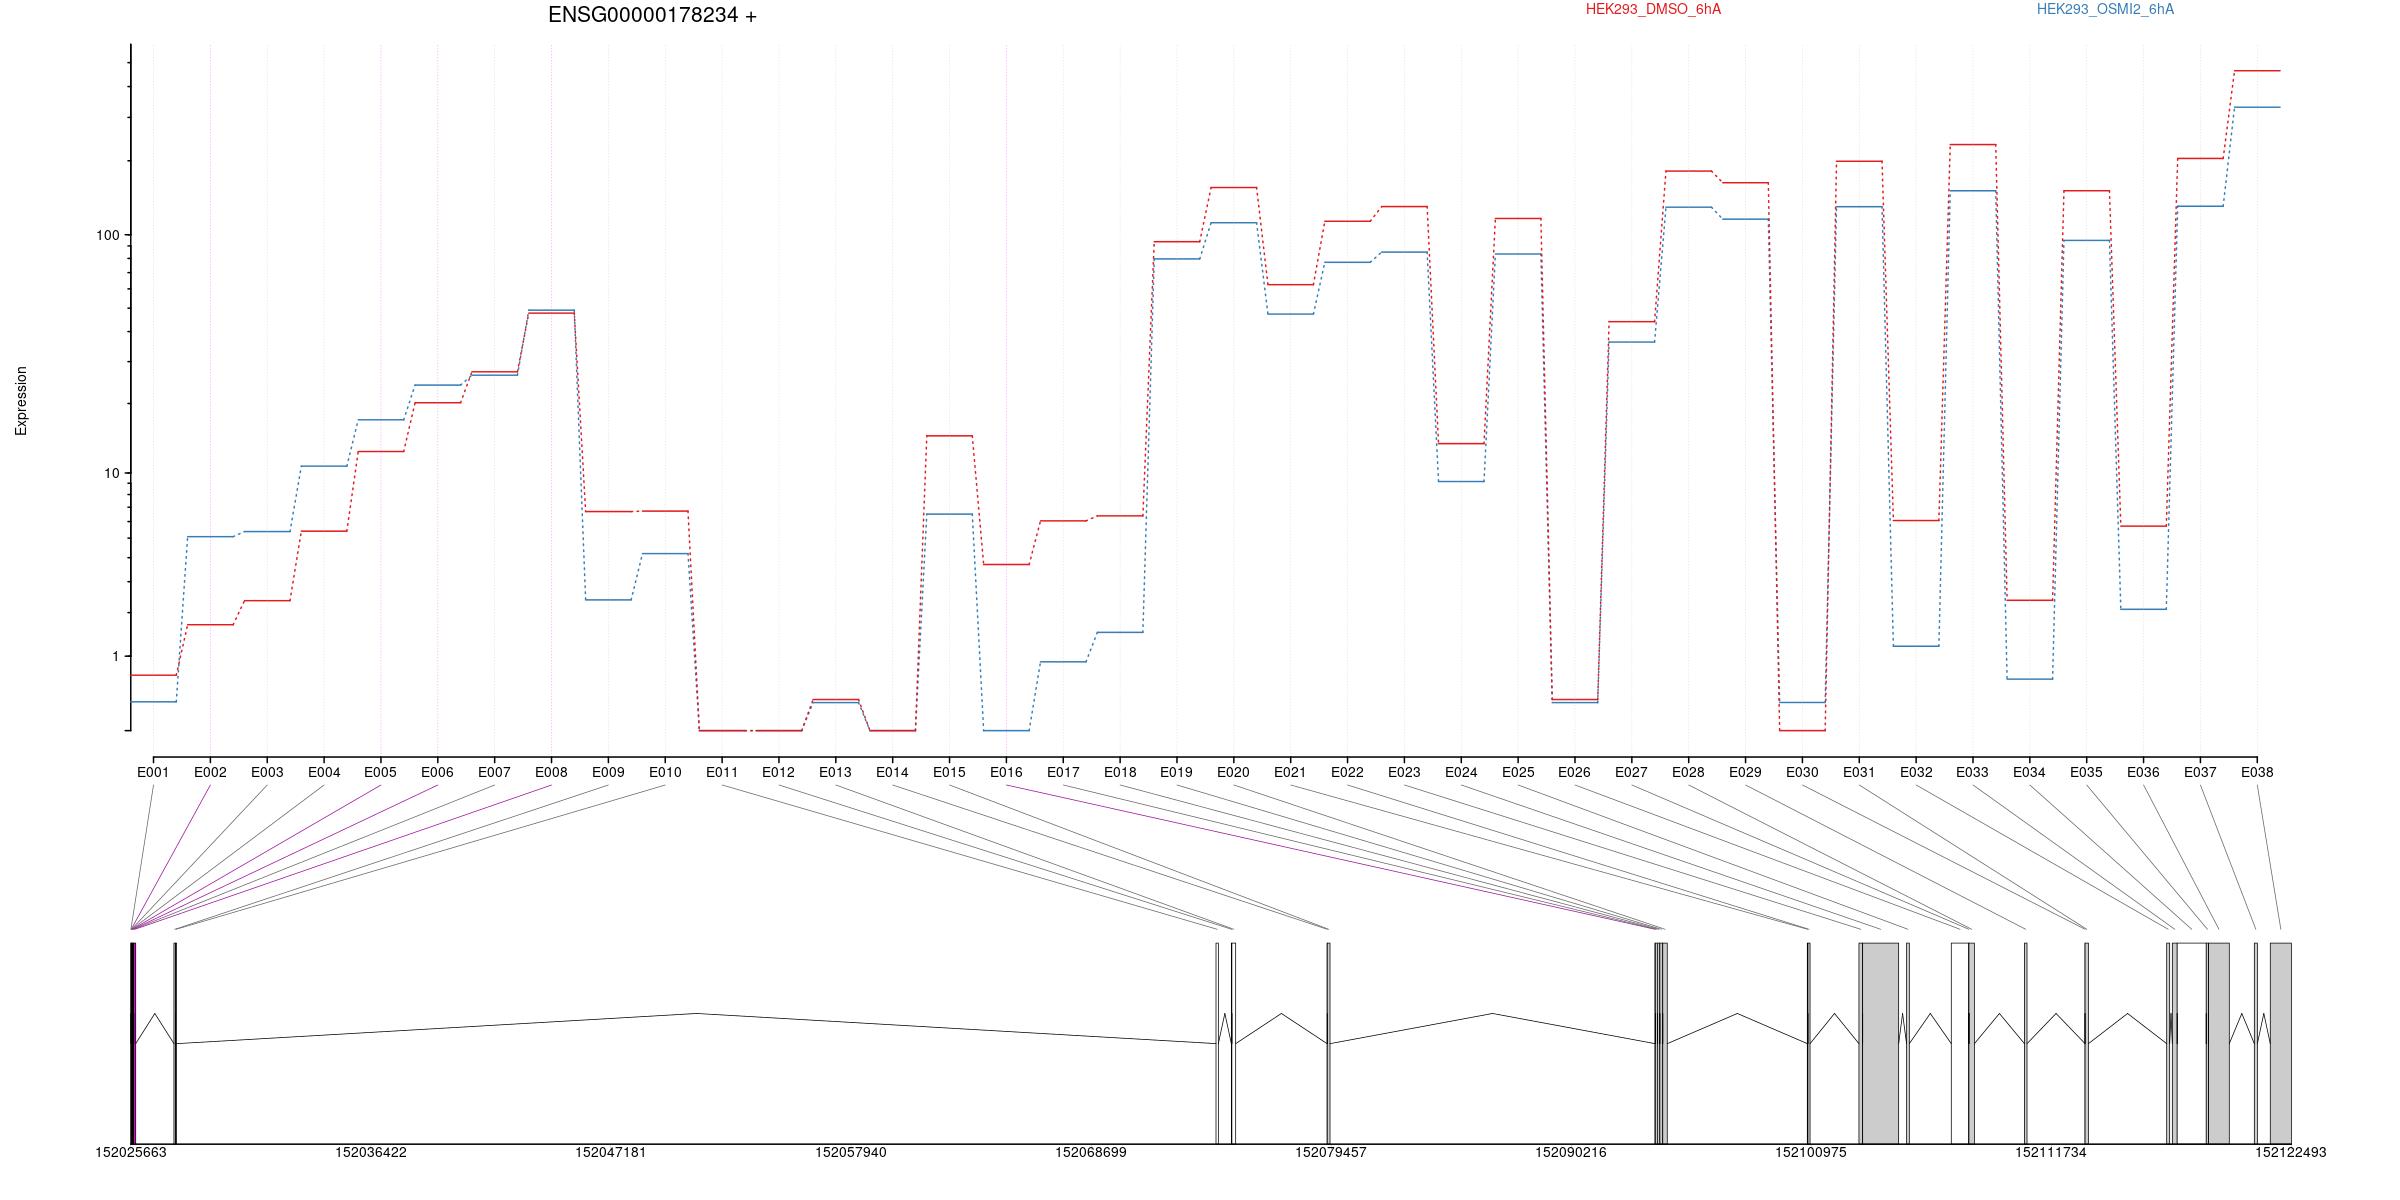Viewport: 2400px width, 1200px height.
Task: Click exon label E013
Action: (835, 772)
